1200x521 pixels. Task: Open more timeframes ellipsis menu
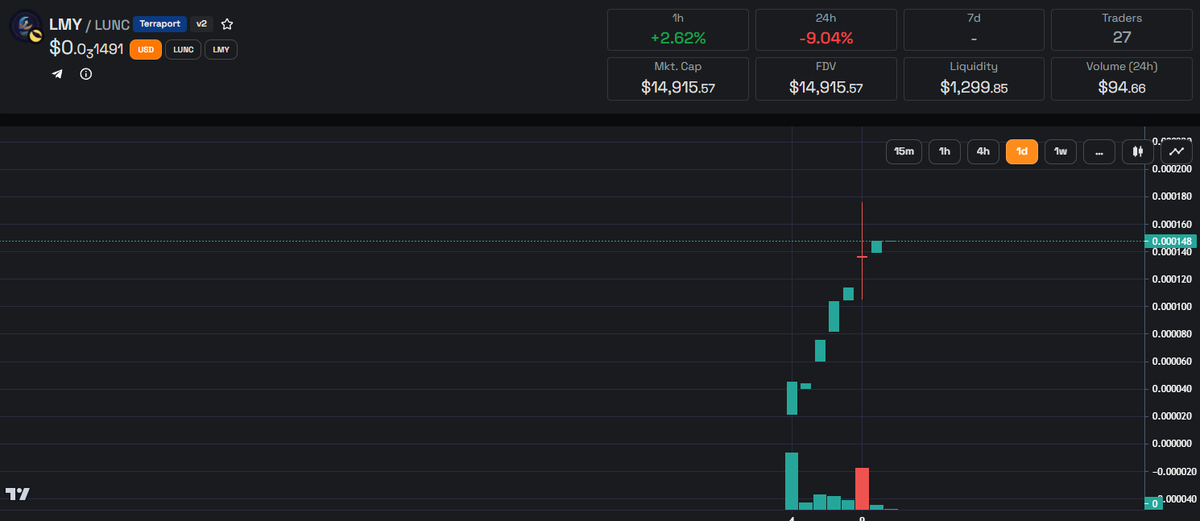1099,152
